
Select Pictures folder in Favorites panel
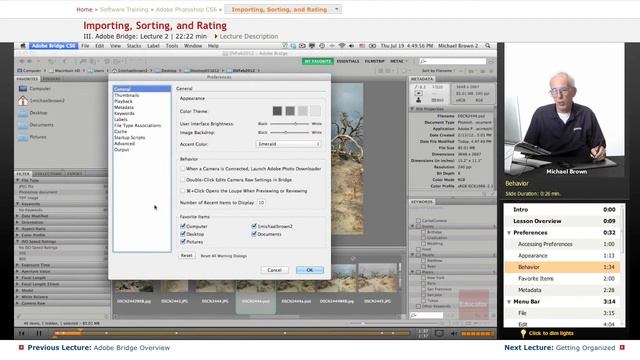coord(23,137)
